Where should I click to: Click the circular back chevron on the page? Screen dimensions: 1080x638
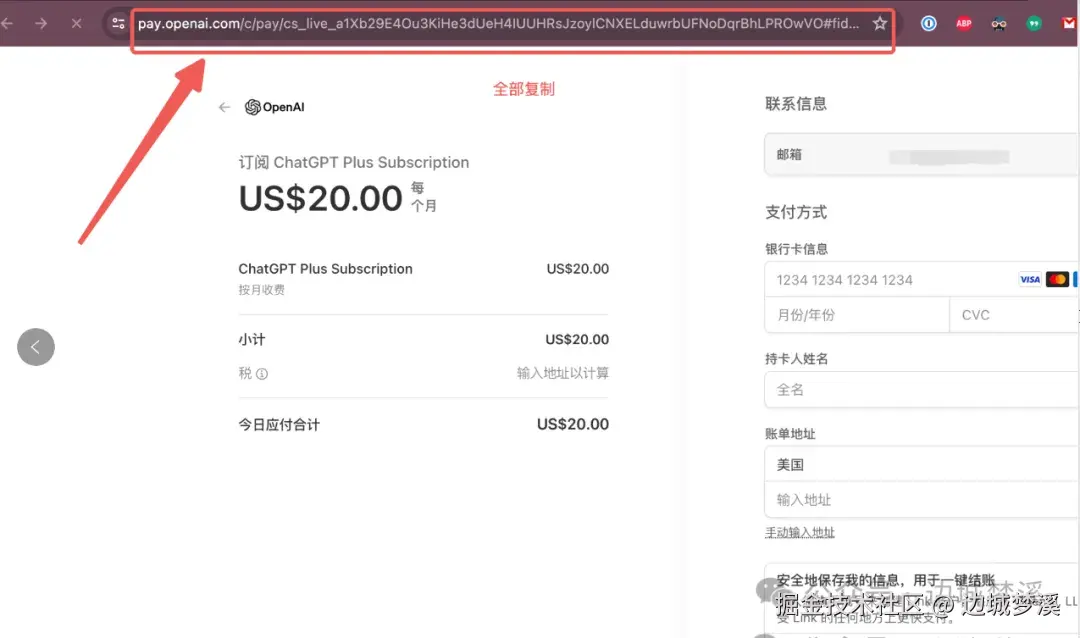(x=36, y=347)
